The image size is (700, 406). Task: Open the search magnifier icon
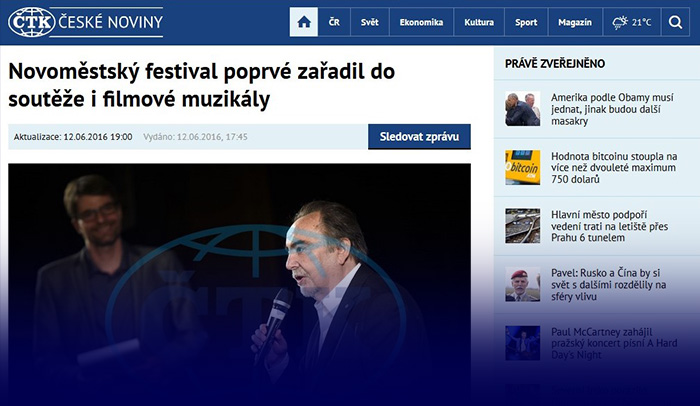(x=675, y=22)
